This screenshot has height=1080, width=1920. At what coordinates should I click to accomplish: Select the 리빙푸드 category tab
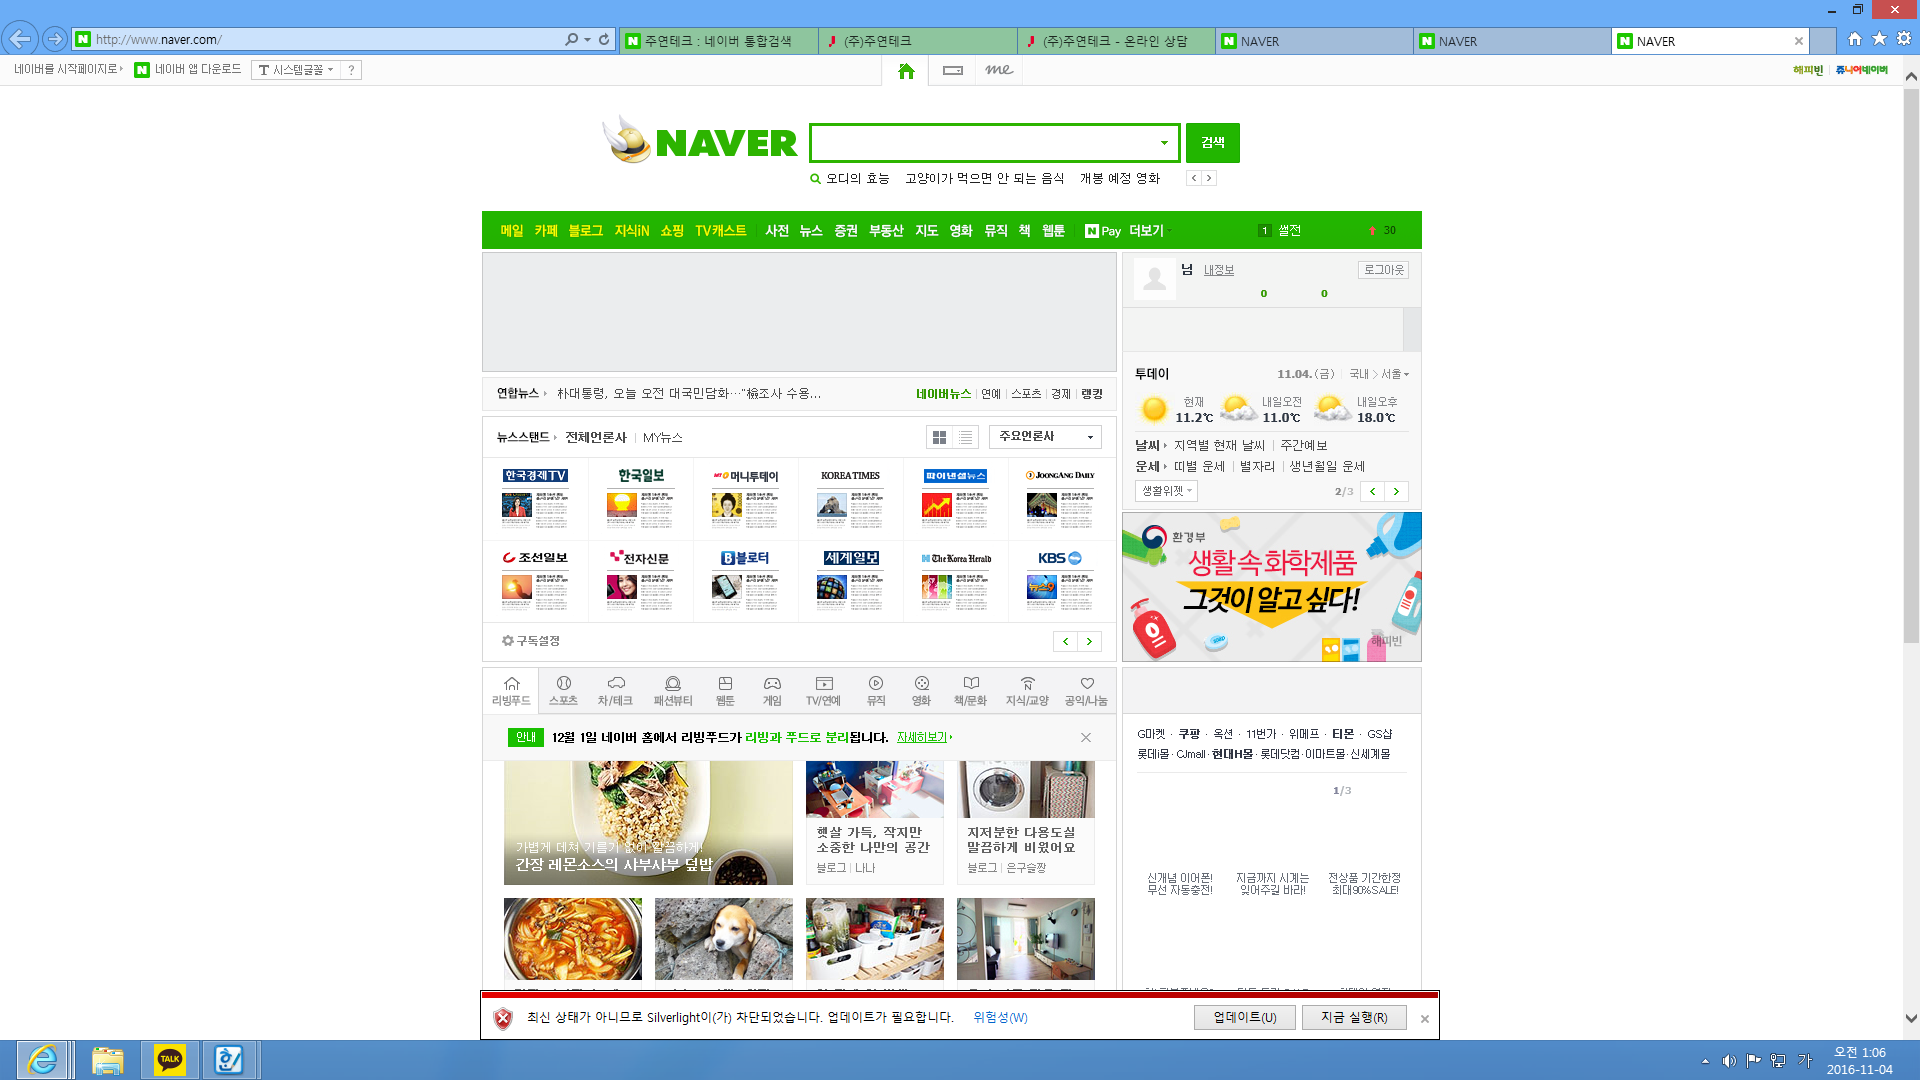click(511, 691)
